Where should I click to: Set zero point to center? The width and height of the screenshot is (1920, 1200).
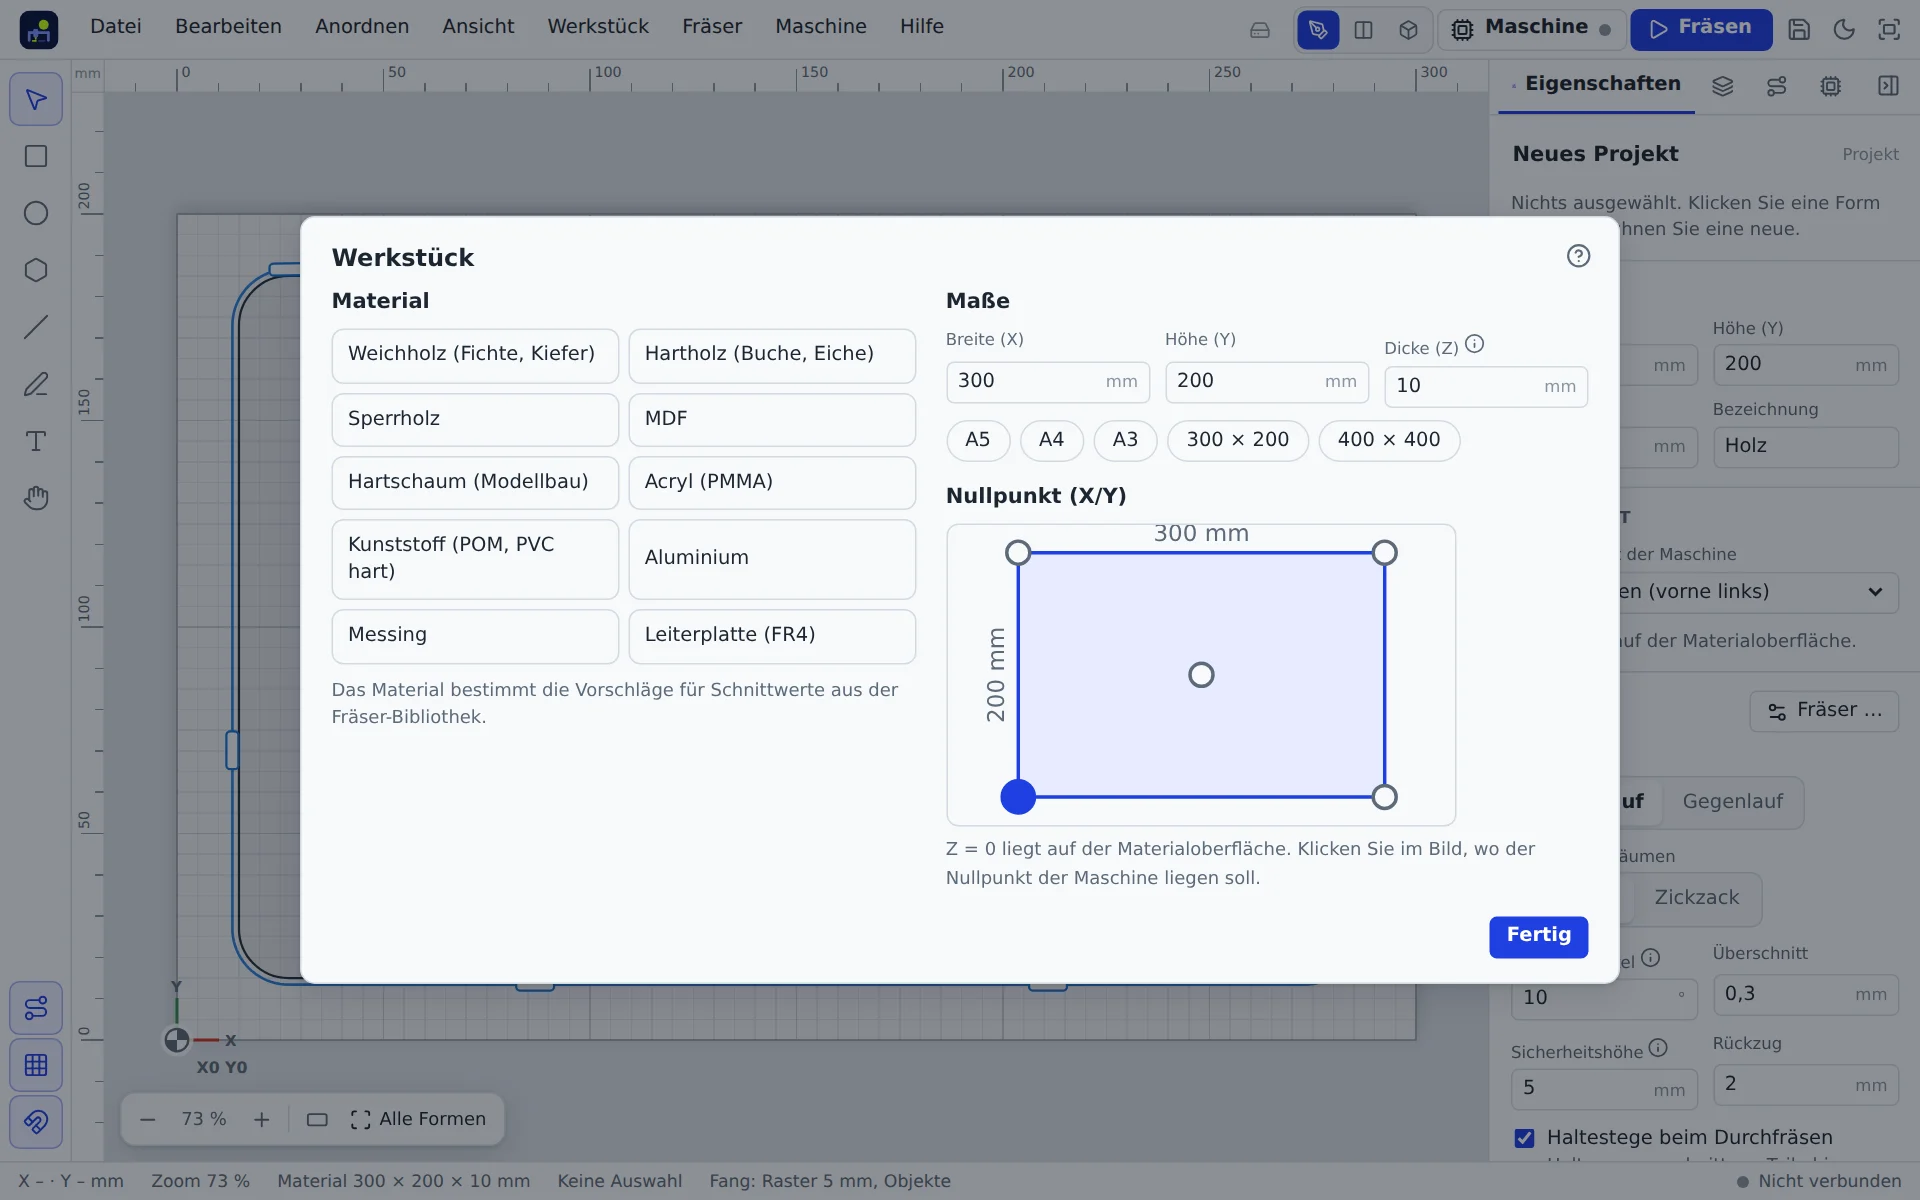click(x=1201, y=675)
